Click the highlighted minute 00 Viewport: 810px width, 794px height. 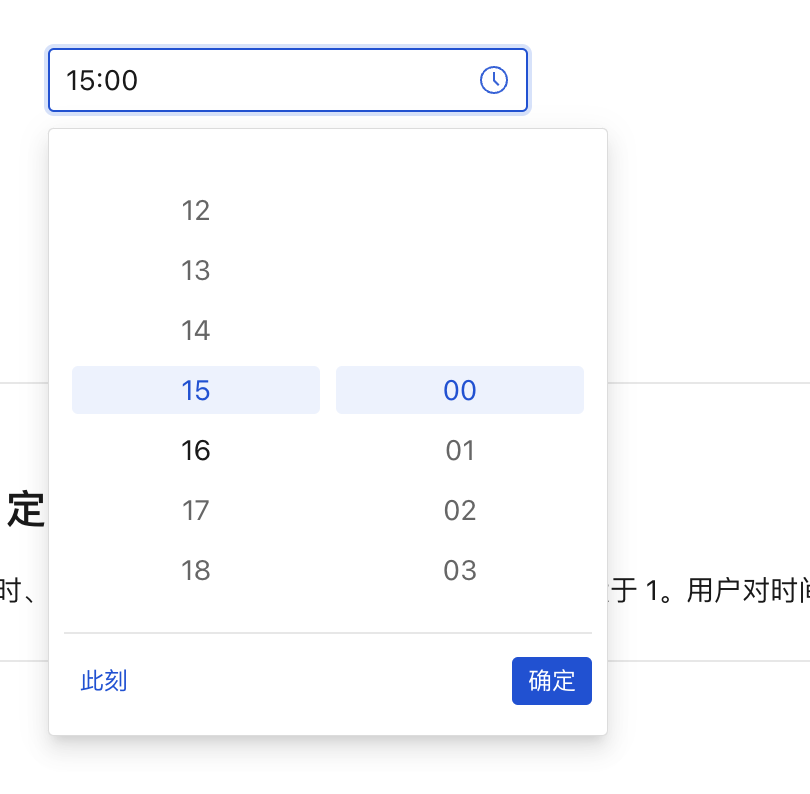click(x=460, y=390)
